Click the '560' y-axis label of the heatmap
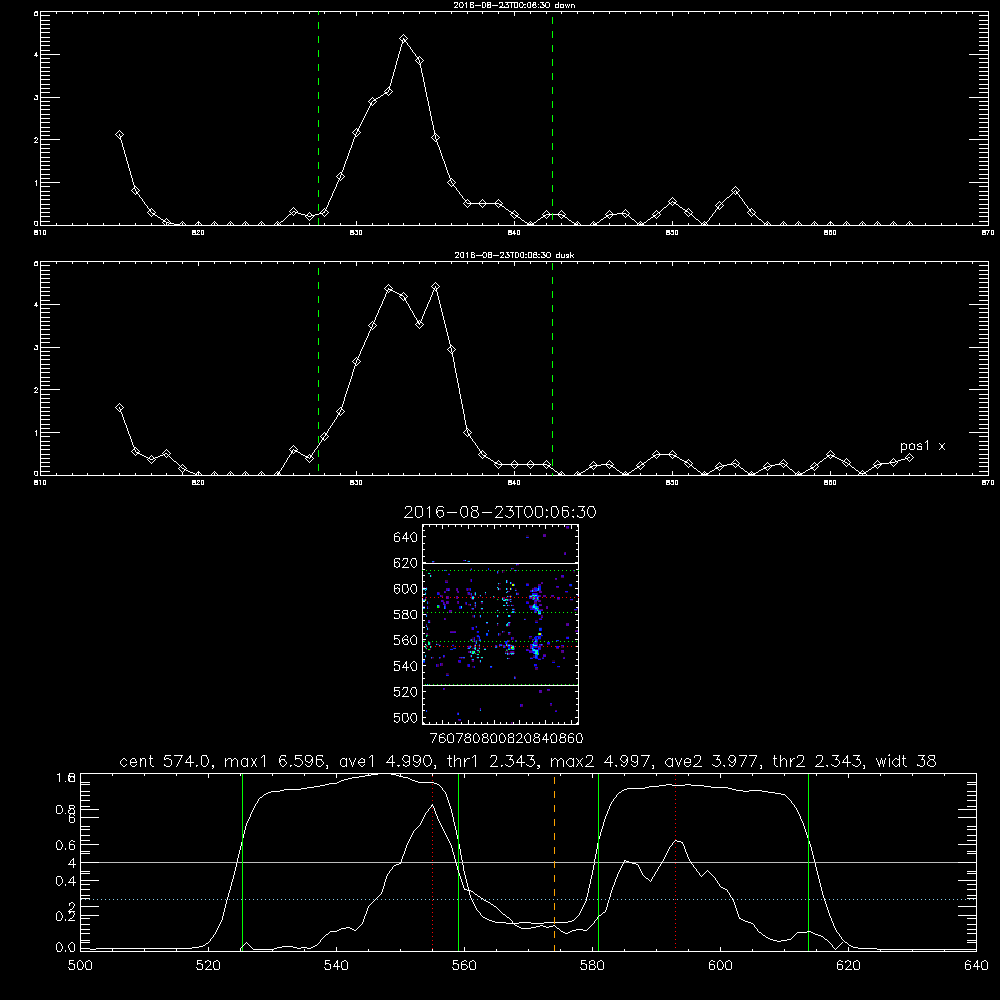 tap(406, 640)
